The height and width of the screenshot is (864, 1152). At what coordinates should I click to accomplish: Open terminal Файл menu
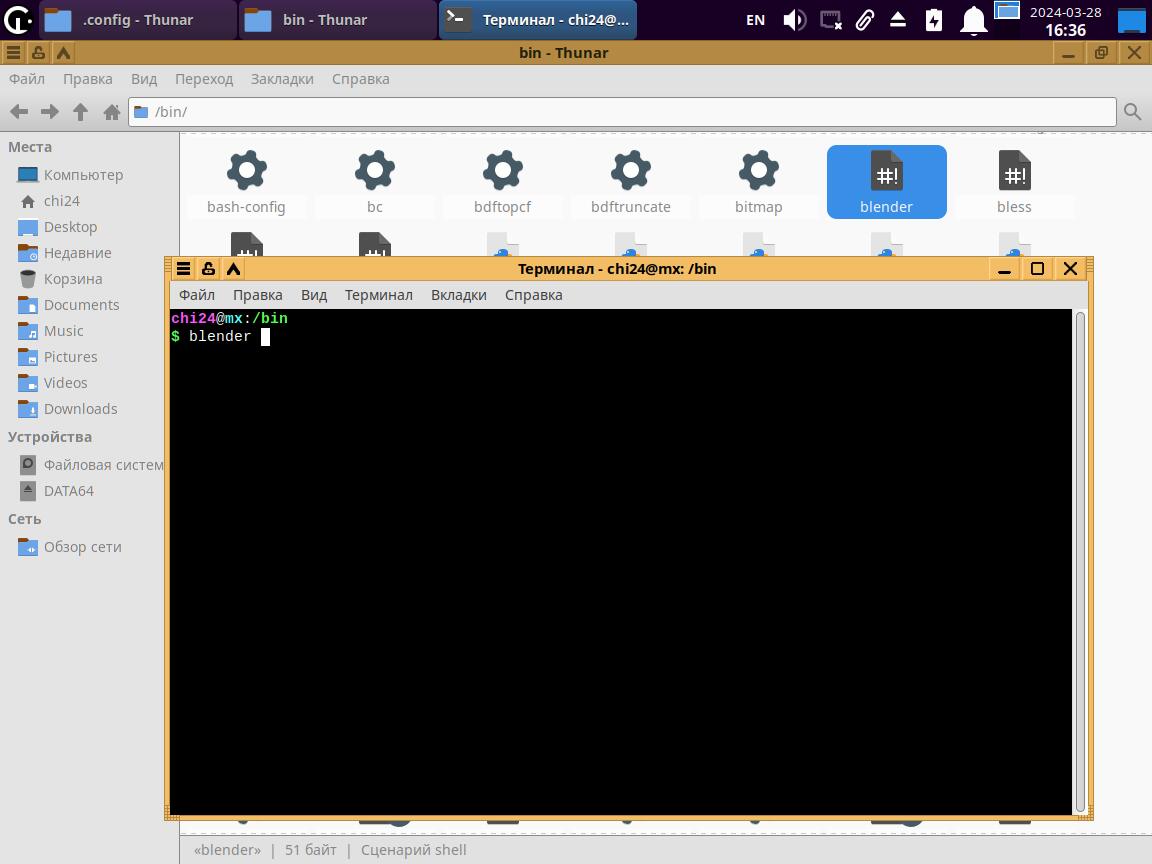coord(197,295)
